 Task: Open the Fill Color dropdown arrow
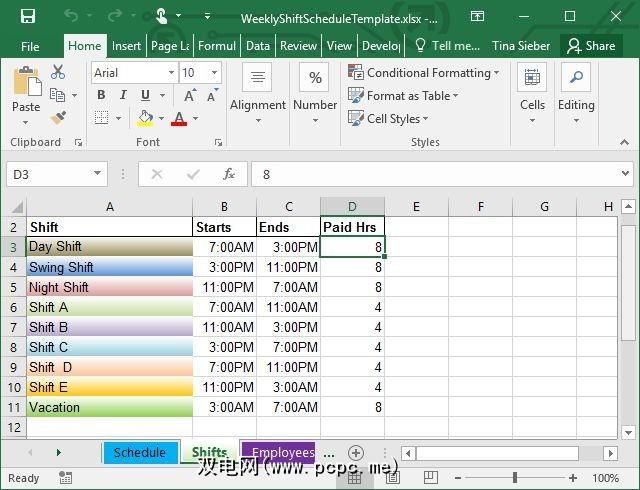[161, 118]
